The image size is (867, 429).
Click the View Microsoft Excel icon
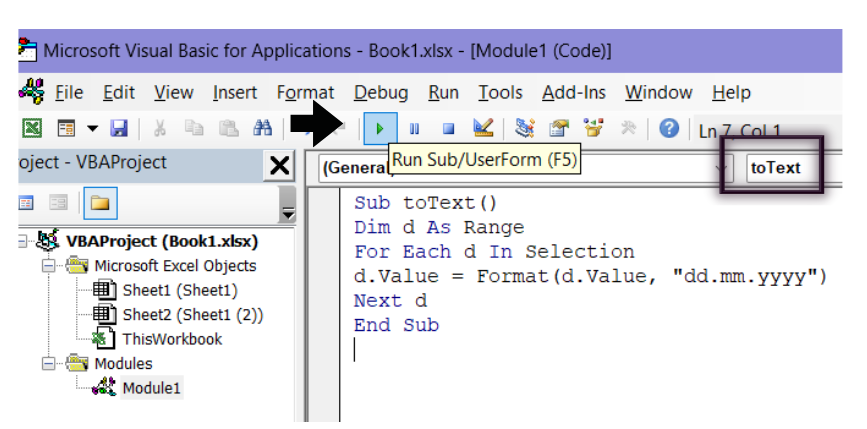tap(32, 129)
